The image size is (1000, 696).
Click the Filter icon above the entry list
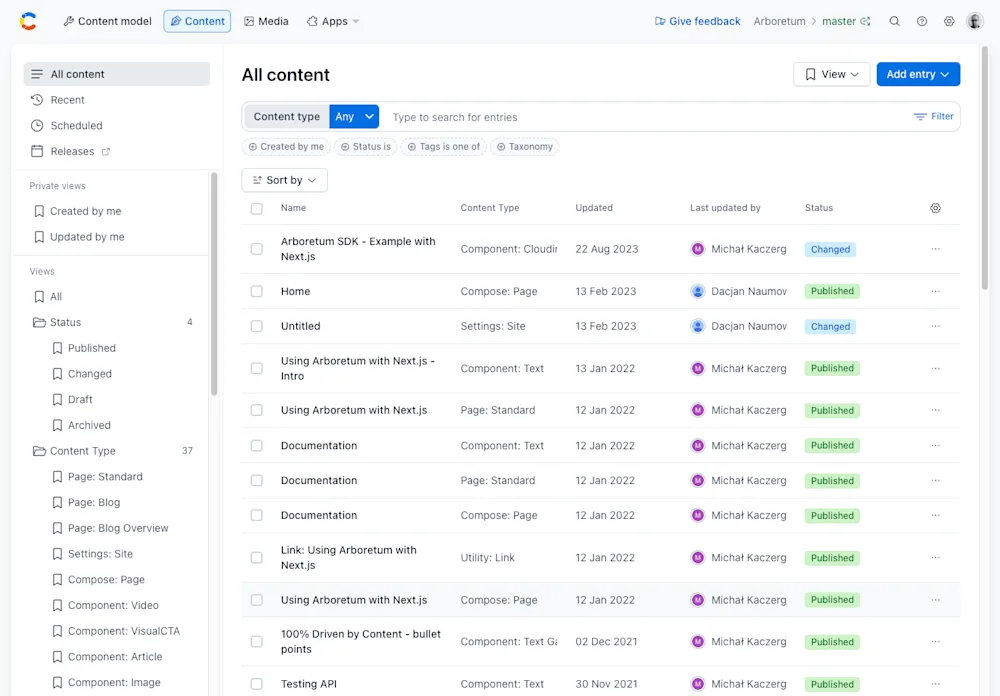pyautogui.click(x=933, y=116)
